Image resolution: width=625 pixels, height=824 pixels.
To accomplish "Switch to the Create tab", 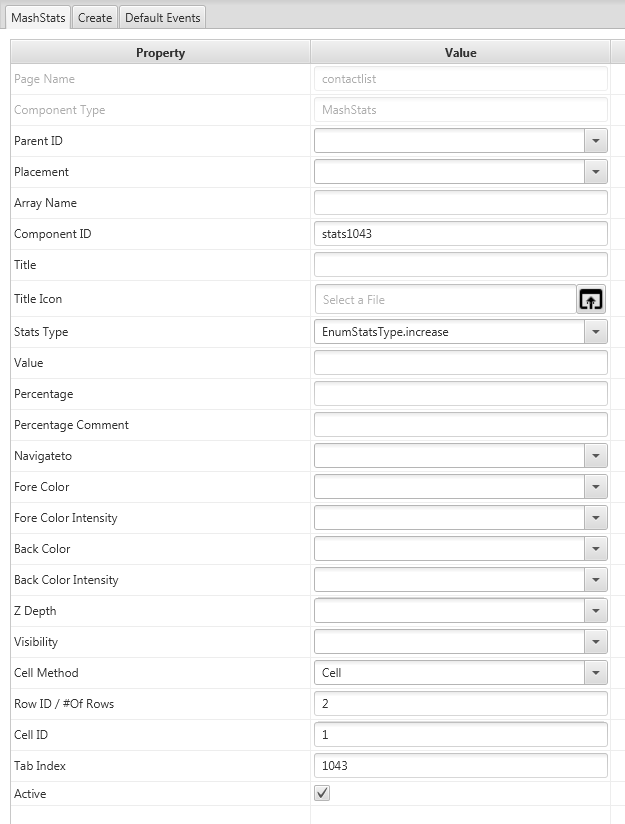I will [x=95, y=17].
